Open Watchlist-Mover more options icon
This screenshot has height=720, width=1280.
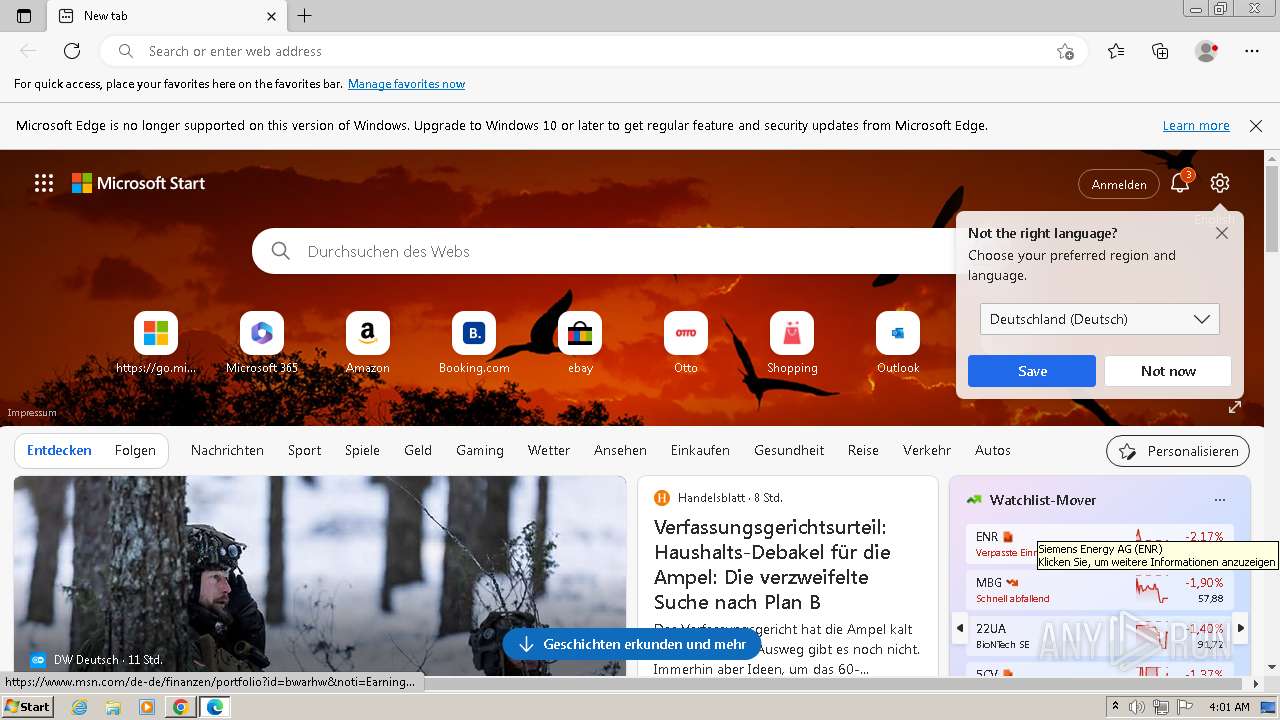pos(1219,500)
